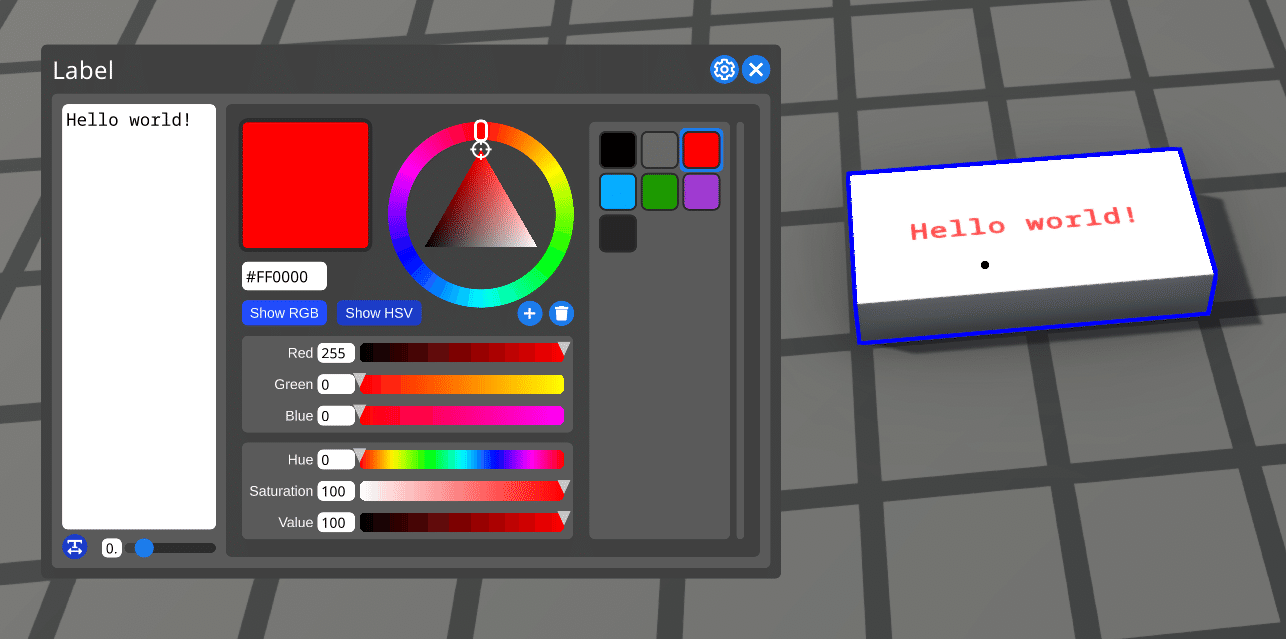Click the "Hello world!" text in the editor
1286x639 pixels.
pos(128,120)
